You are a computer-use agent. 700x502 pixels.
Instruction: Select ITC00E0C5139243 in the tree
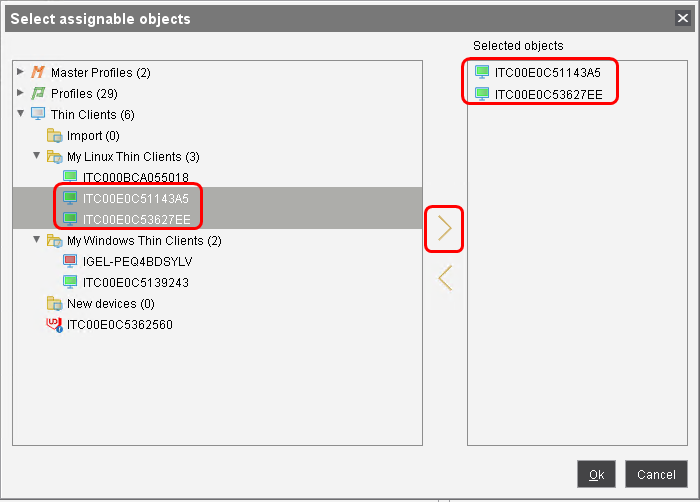[x=136, y=282]
